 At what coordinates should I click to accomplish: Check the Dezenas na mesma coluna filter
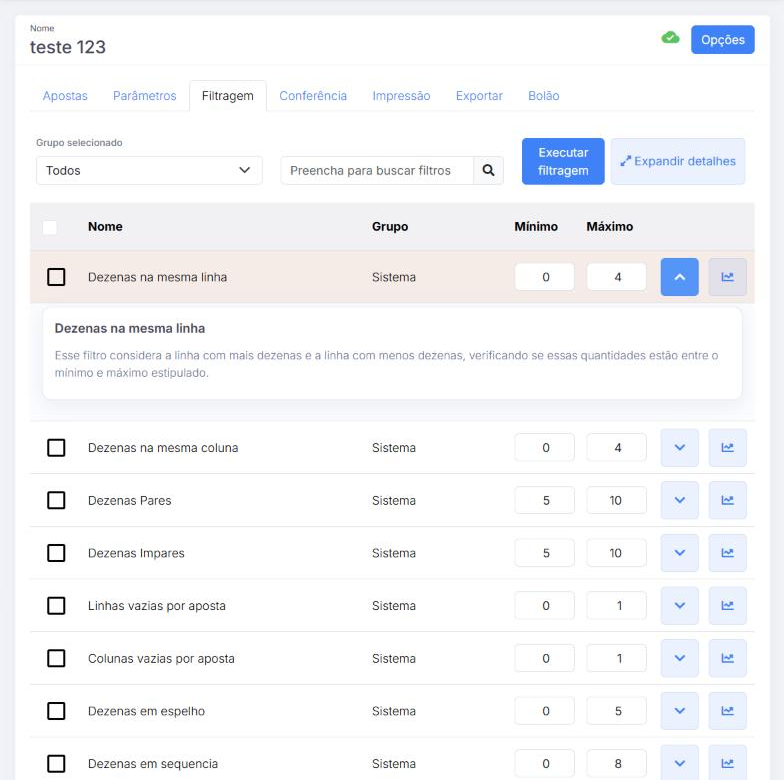pos(56,448)
